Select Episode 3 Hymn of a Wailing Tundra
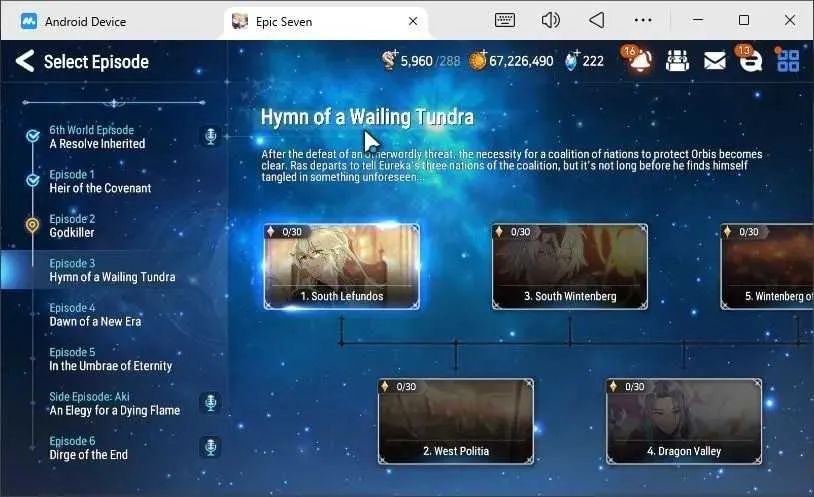The image size is (814, 497). tap(113, 270)
